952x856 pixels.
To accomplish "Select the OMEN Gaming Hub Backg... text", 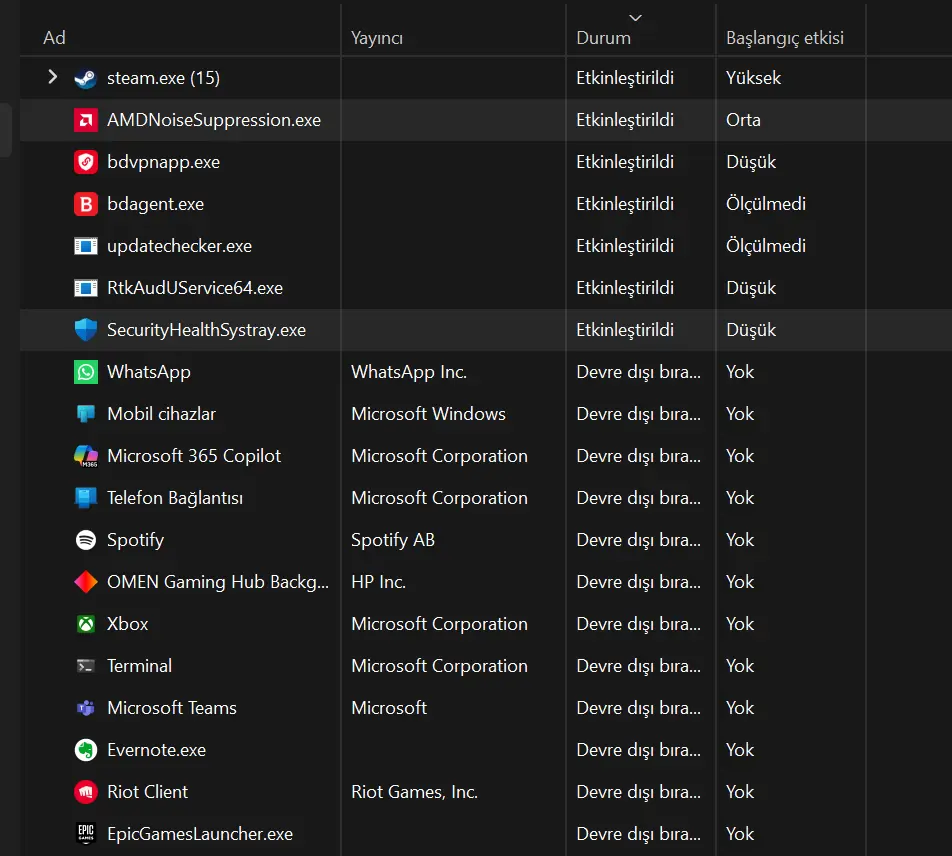I will (x=218, y=582).
